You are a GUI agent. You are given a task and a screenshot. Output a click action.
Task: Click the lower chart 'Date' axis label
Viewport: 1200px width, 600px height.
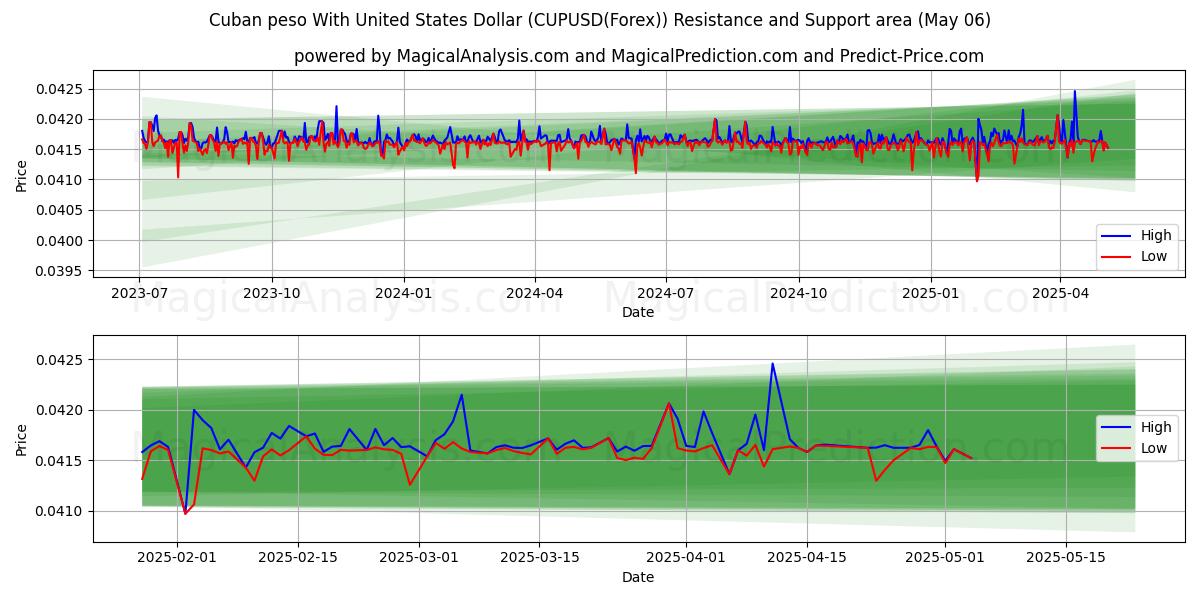click(x=638, y=577)
